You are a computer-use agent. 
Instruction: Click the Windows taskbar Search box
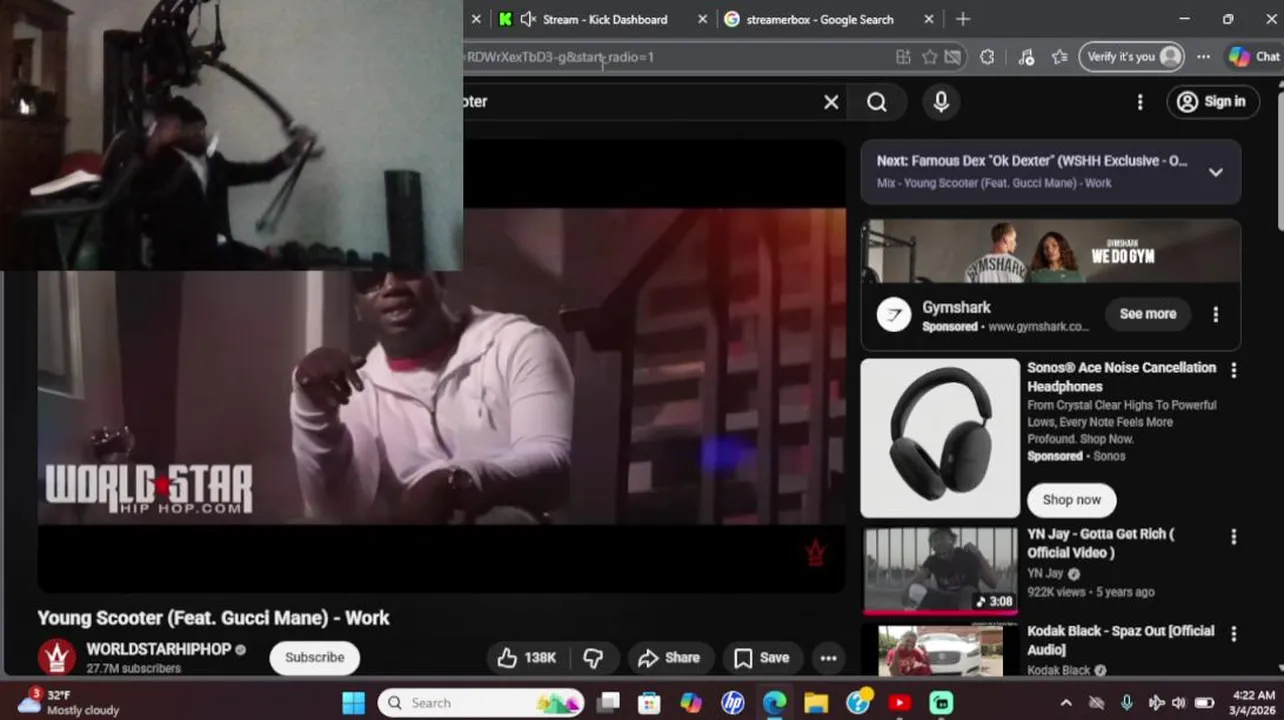click(x=481, y=703)
